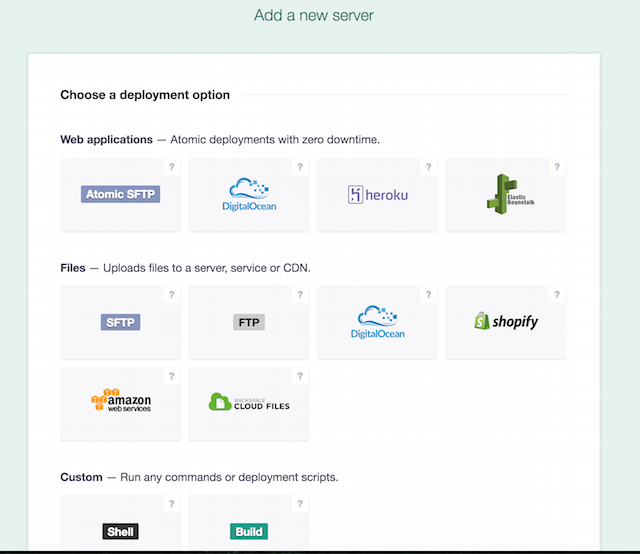The height and width of the screenshot is (554, 640).
Task: Click 'Atomic deployments with zero downtime.' text
Action: [x=275, y=140]
